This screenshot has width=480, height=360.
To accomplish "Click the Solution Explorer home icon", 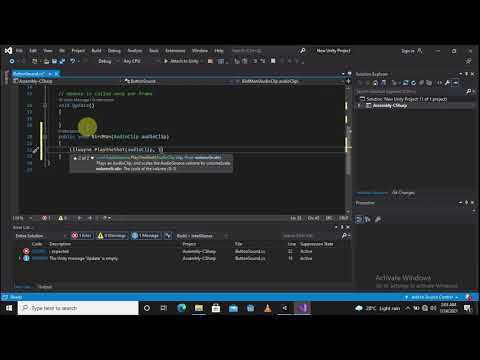I will pos(376,83).
